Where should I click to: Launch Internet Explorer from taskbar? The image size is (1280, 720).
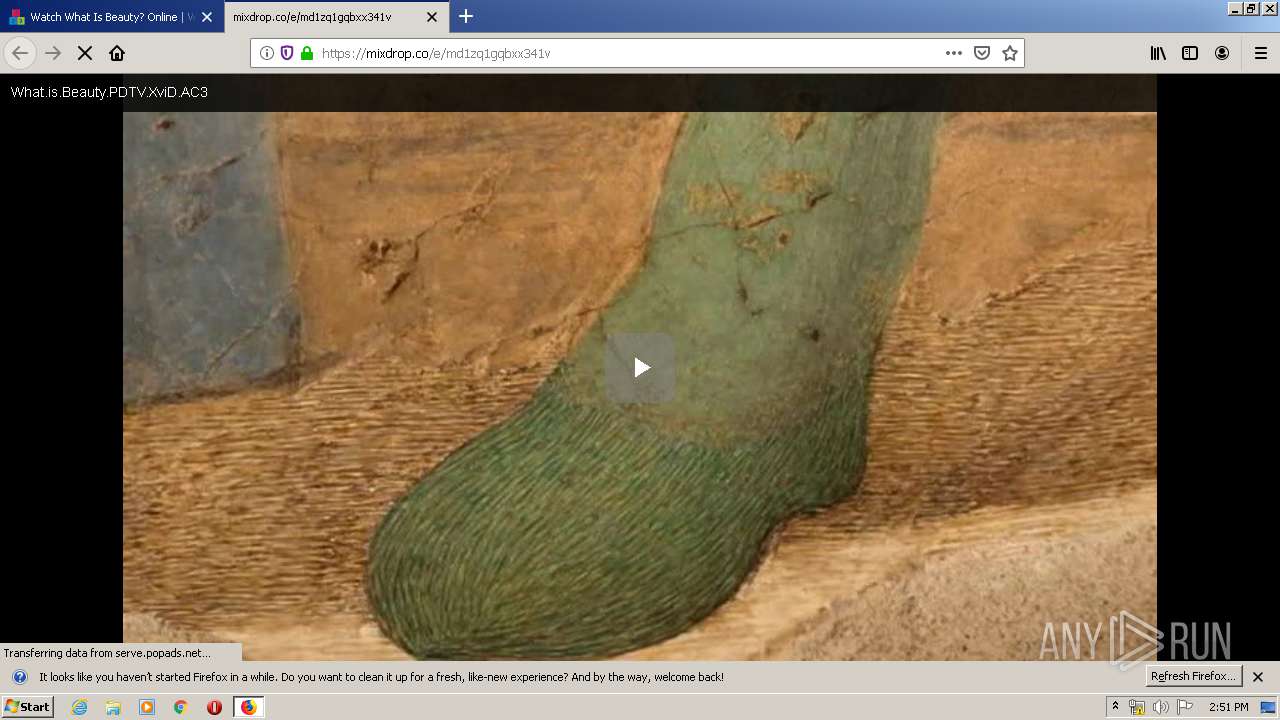point(80,707)
